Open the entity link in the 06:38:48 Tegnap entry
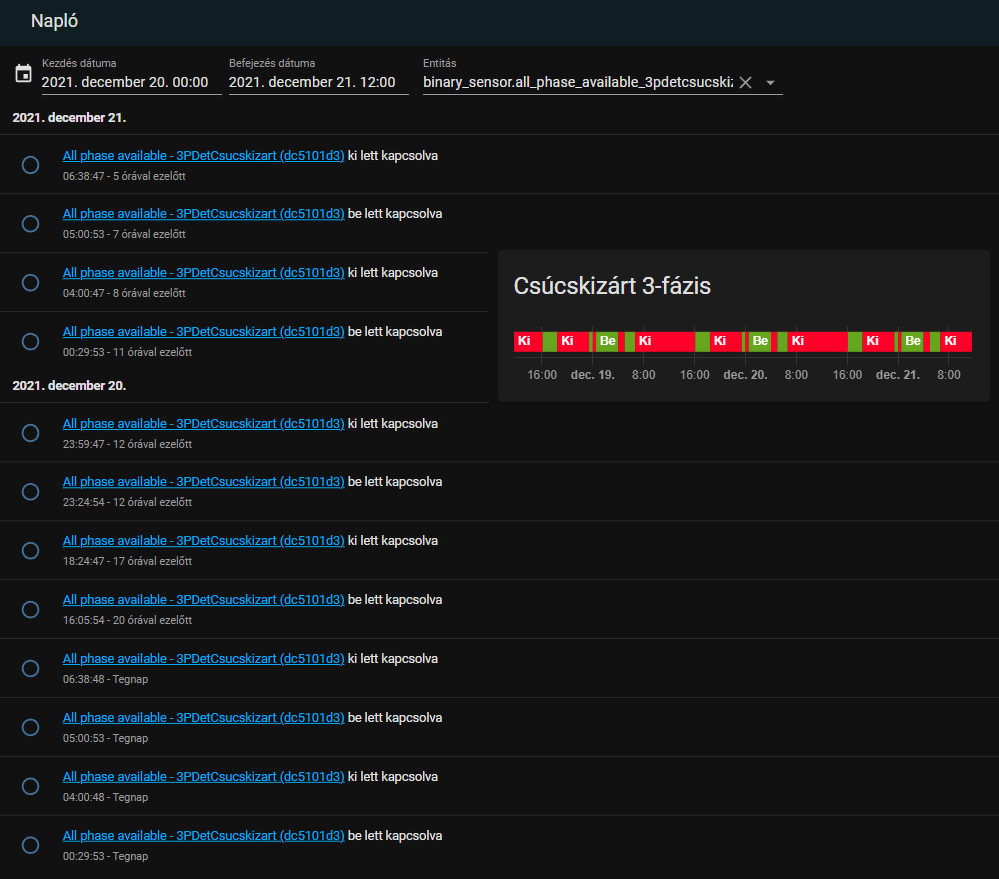999x879 pixels. point(203,659)
